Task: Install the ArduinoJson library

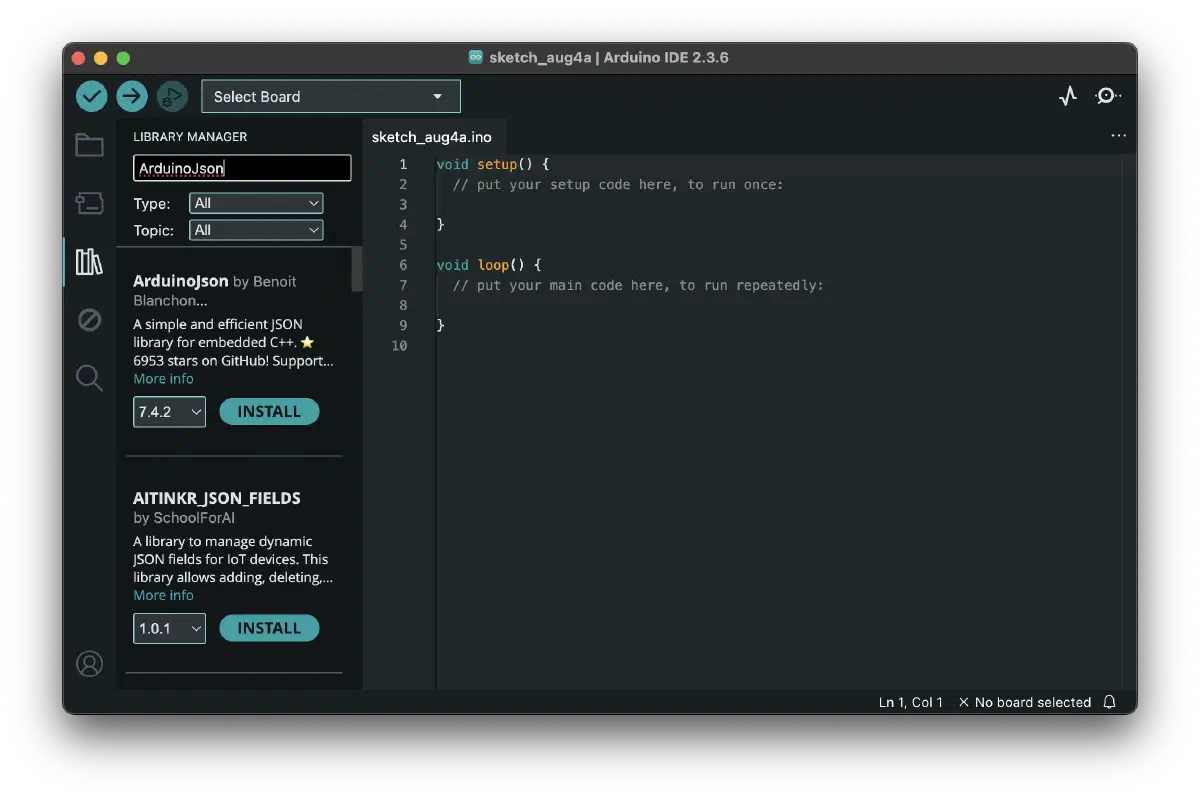Action: pyautogui.click(x=269, y=411)
